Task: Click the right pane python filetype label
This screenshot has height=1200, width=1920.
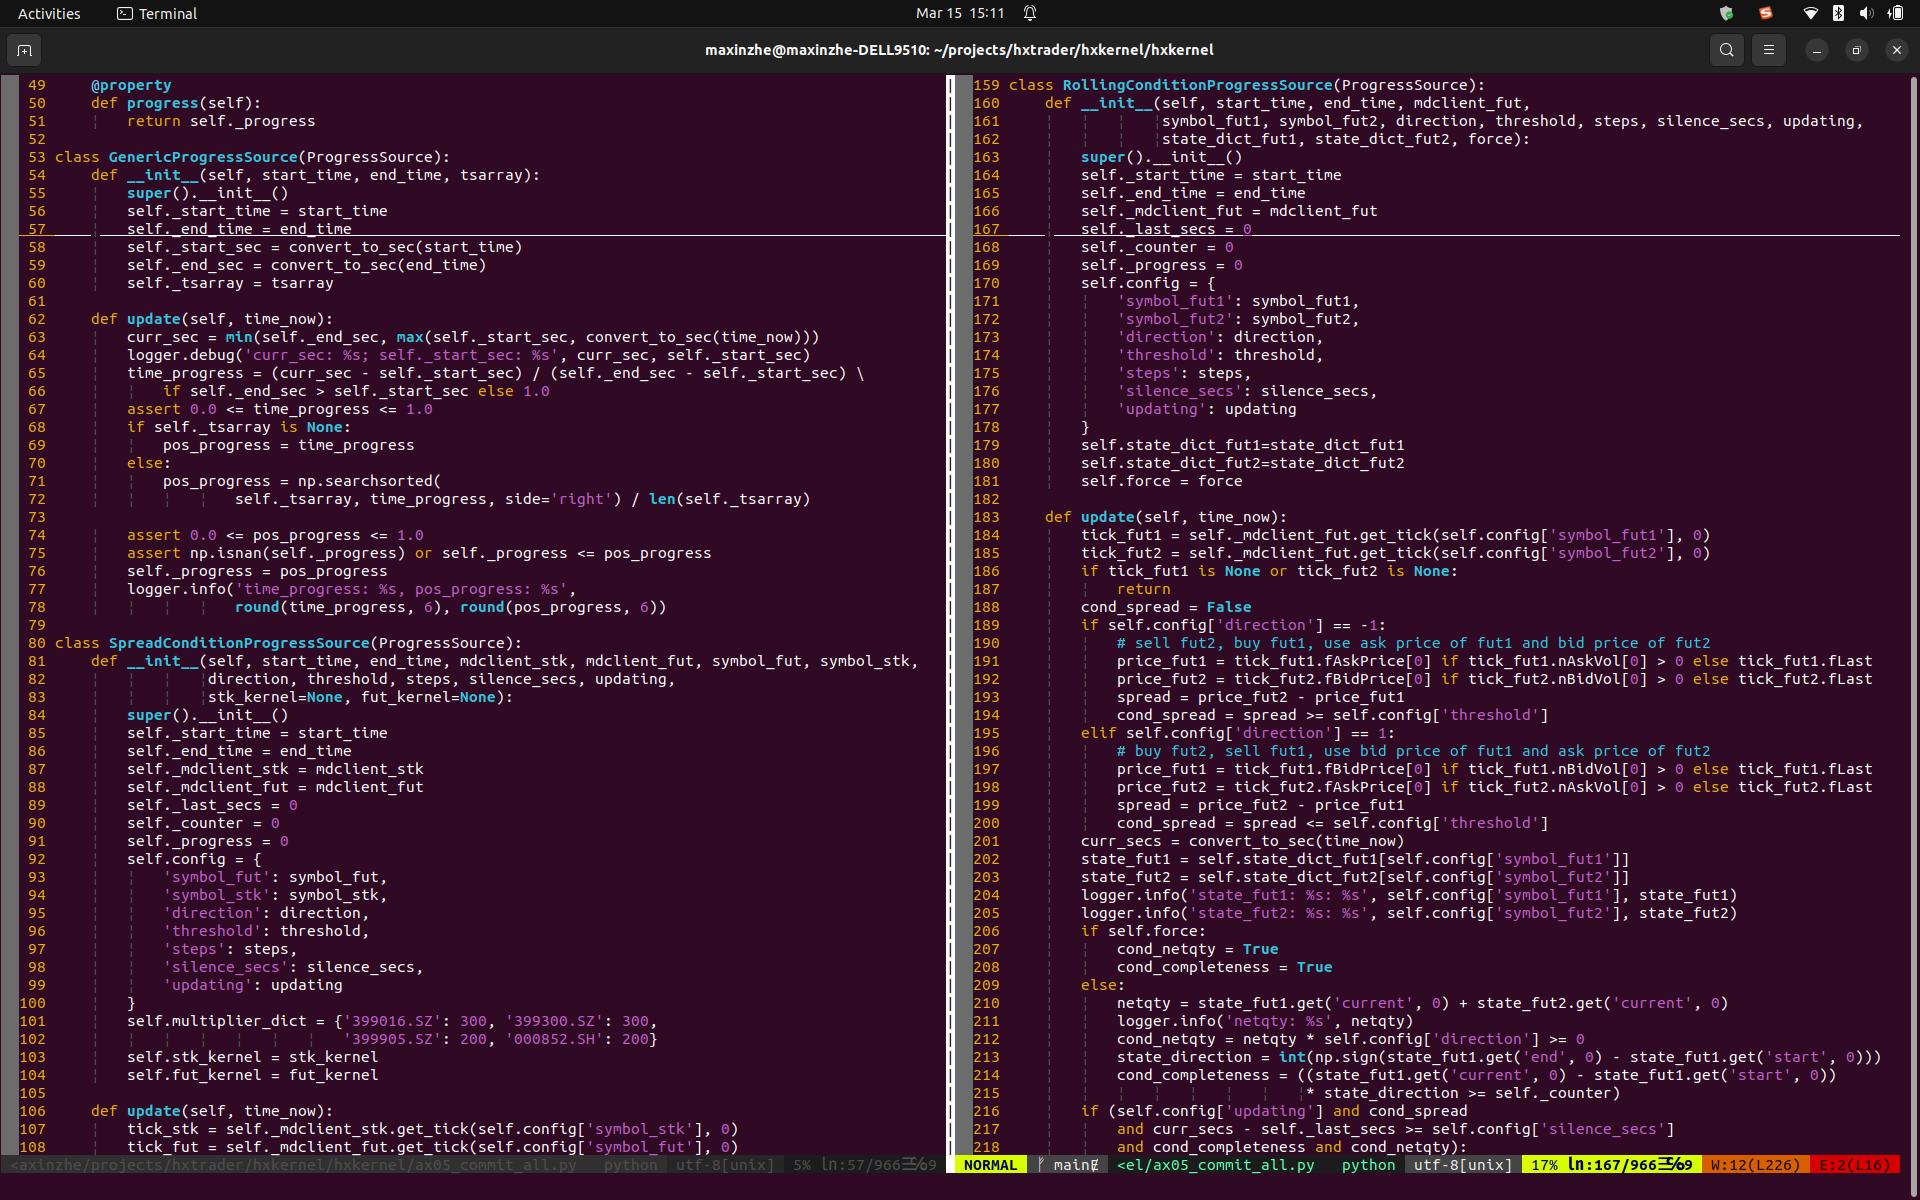Action: (1368, 1165)
